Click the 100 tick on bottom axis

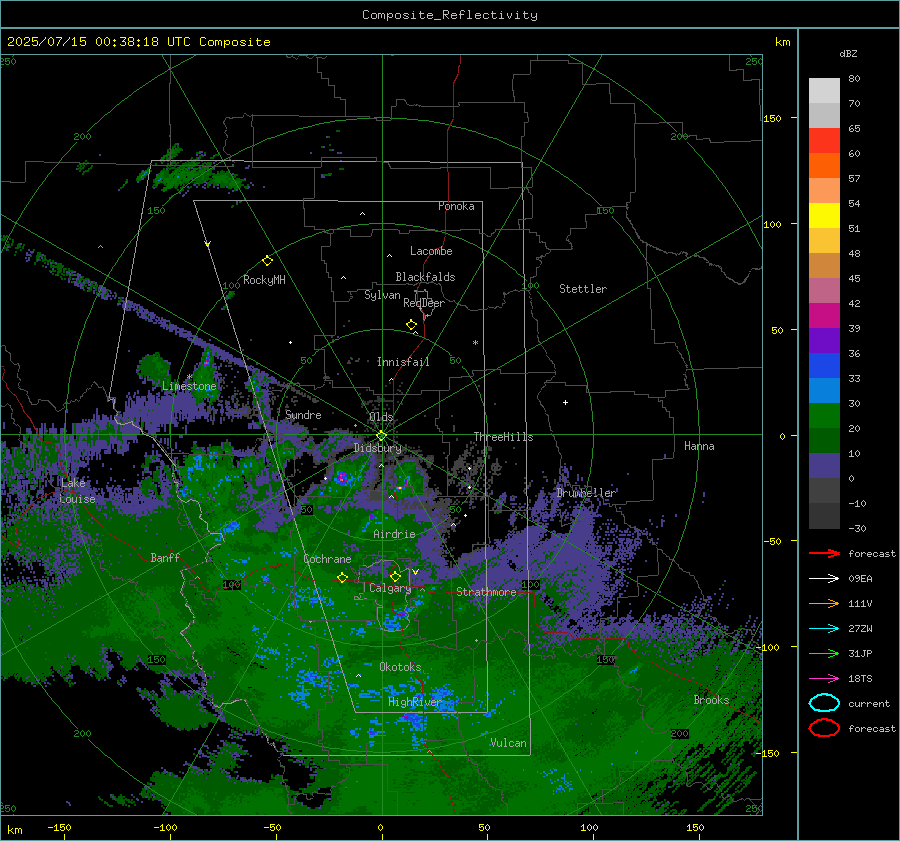click(589, 827)
